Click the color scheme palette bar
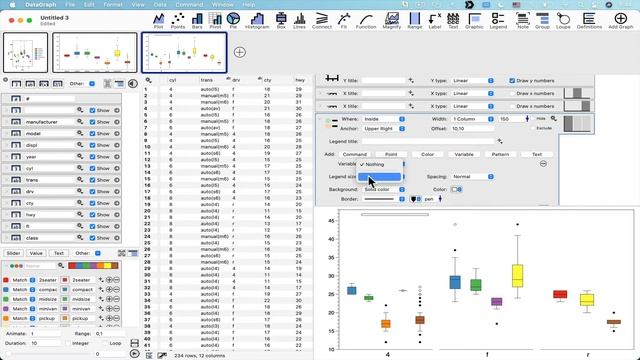Viewport: 640px width, 360px height. click(x=93, y=266)
